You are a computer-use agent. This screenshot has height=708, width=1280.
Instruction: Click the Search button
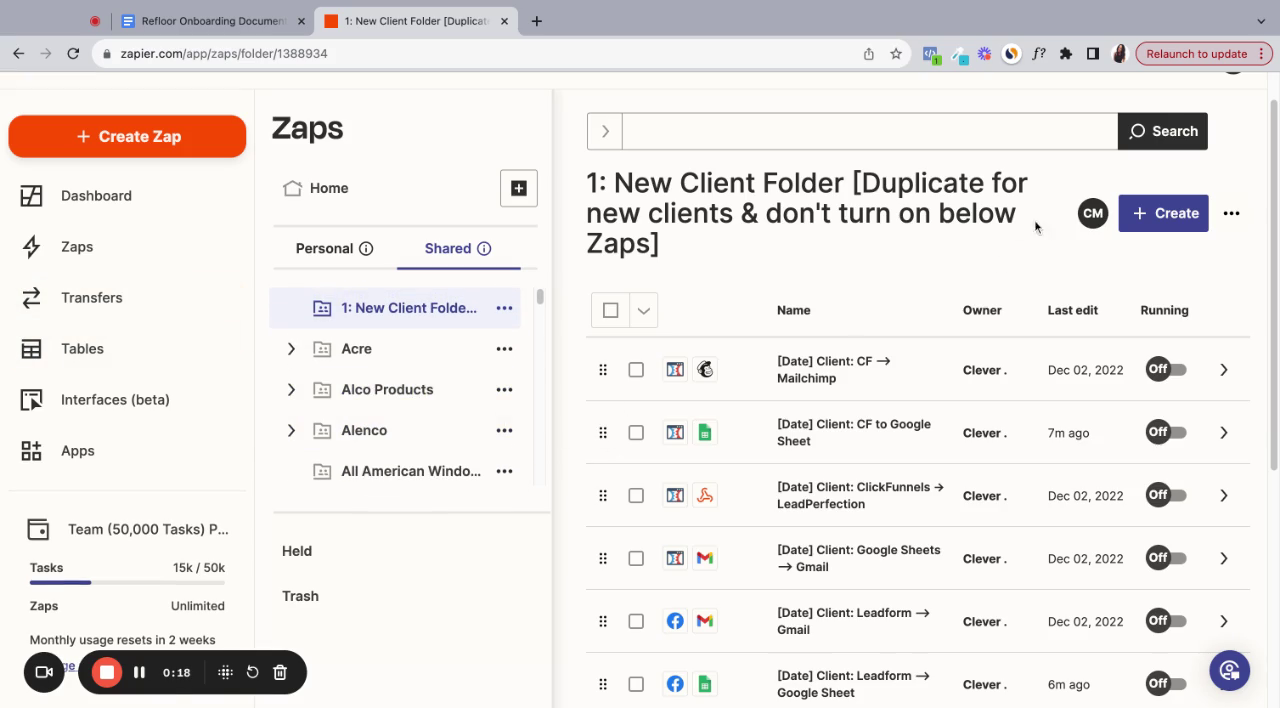1162,131
